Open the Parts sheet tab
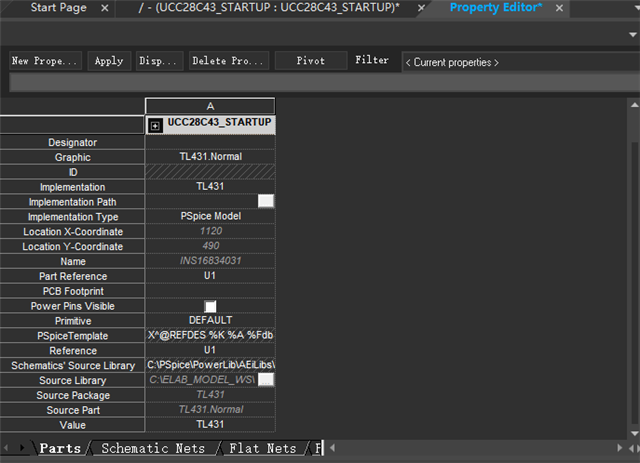 click(60, 448)
